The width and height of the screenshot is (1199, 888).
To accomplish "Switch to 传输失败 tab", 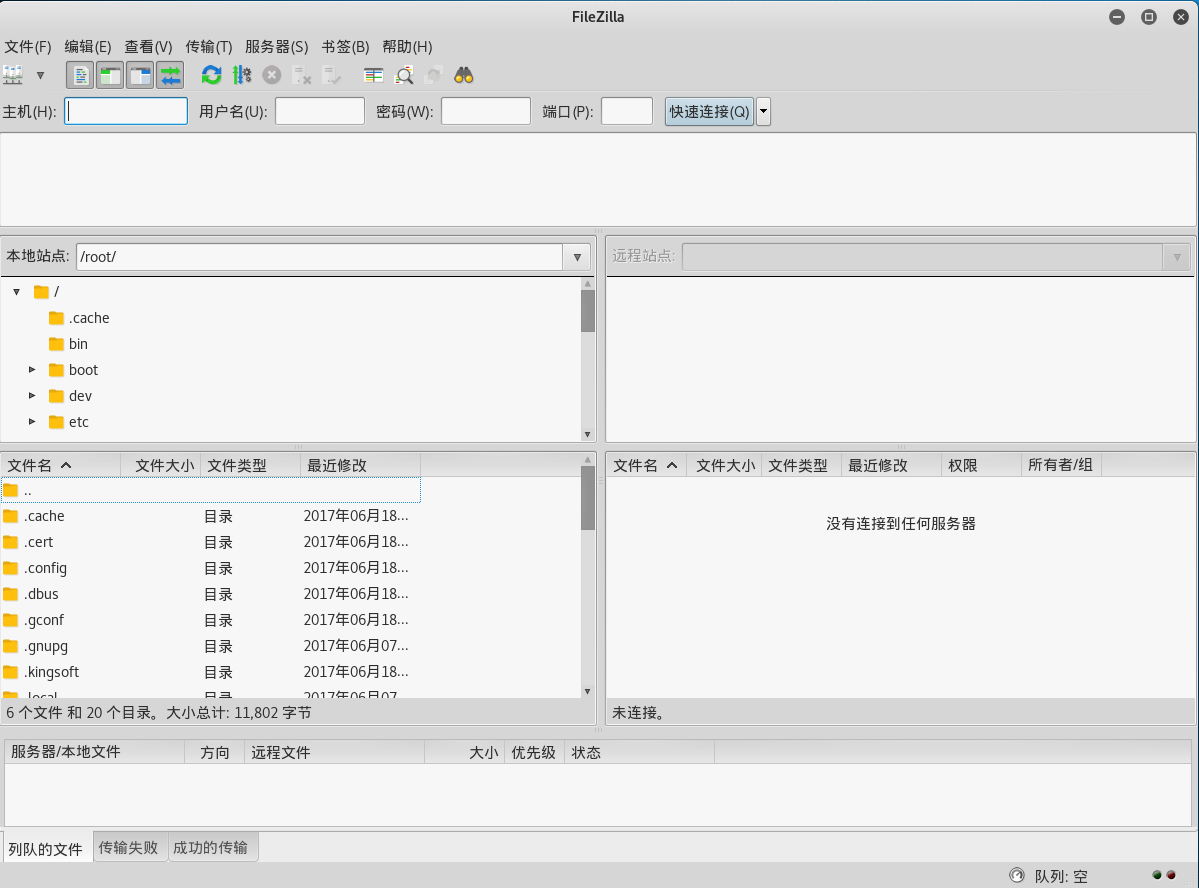I will point(128,848).
